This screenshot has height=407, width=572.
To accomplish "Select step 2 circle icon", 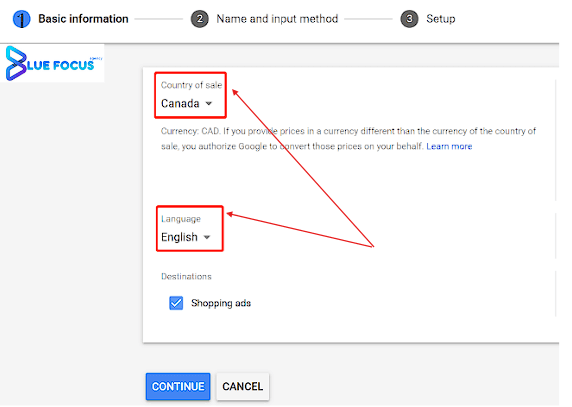I will pyautogui.click(x=200, y=19).
